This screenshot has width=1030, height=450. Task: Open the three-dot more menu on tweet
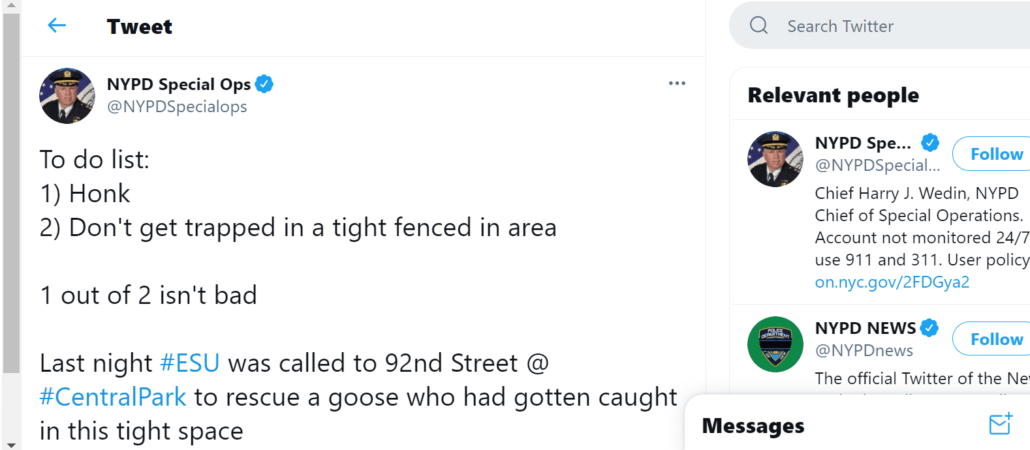(677, 83)
